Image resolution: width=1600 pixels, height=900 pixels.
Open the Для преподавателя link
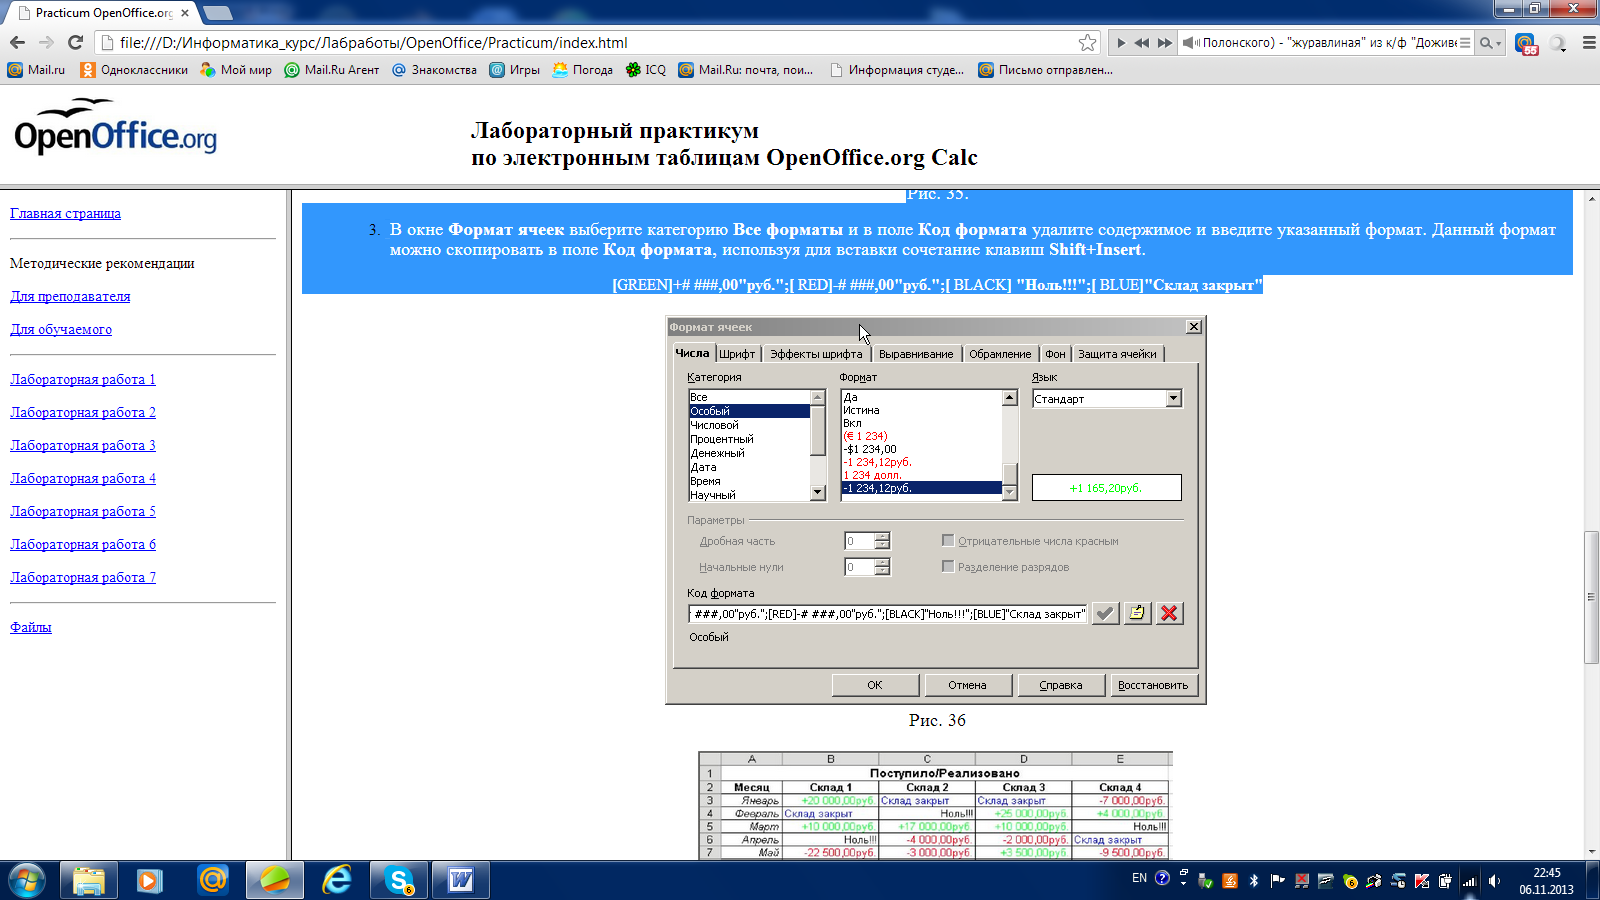point(70,296)
